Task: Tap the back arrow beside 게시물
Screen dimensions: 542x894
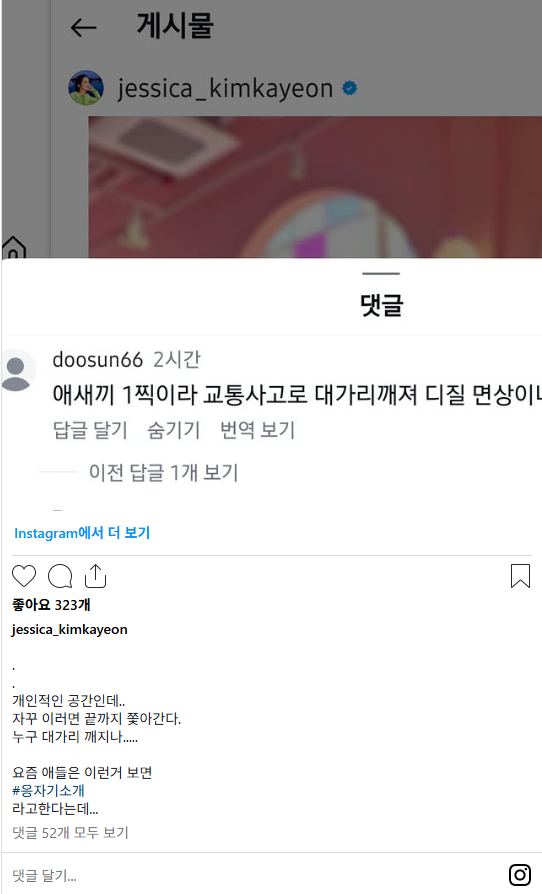Action: pos(83,27)
